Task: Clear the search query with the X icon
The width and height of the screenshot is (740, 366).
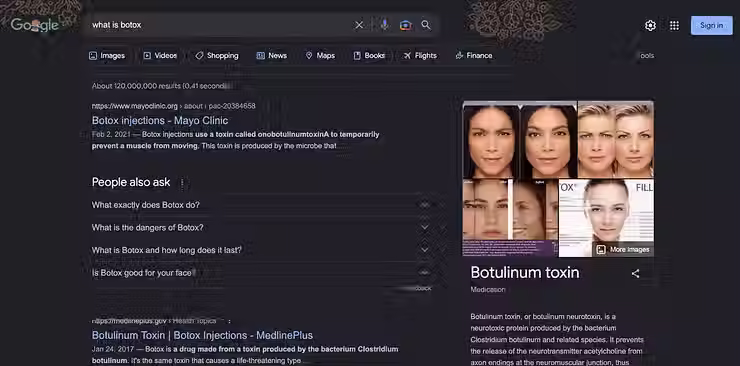Action: pos(359,25)
